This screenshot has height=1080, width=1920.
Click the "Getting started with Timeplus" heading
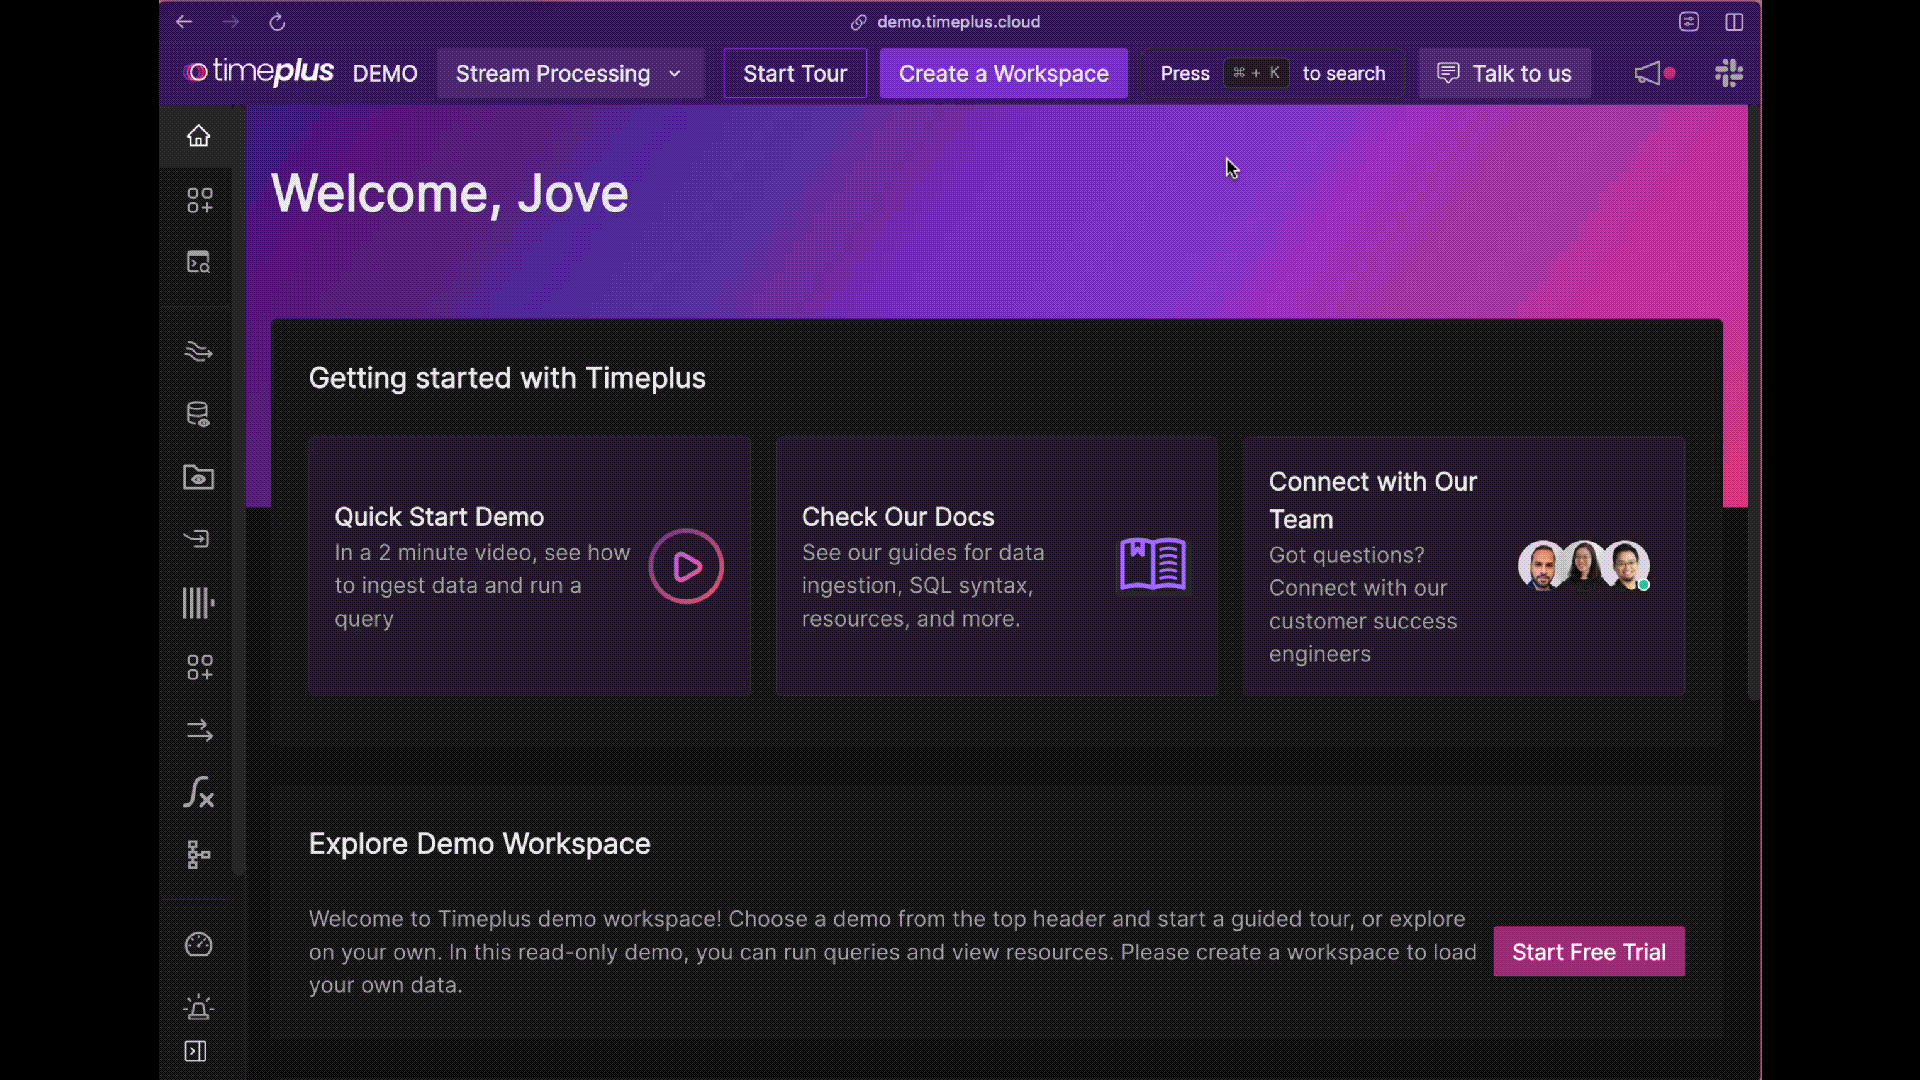point(507,378)
